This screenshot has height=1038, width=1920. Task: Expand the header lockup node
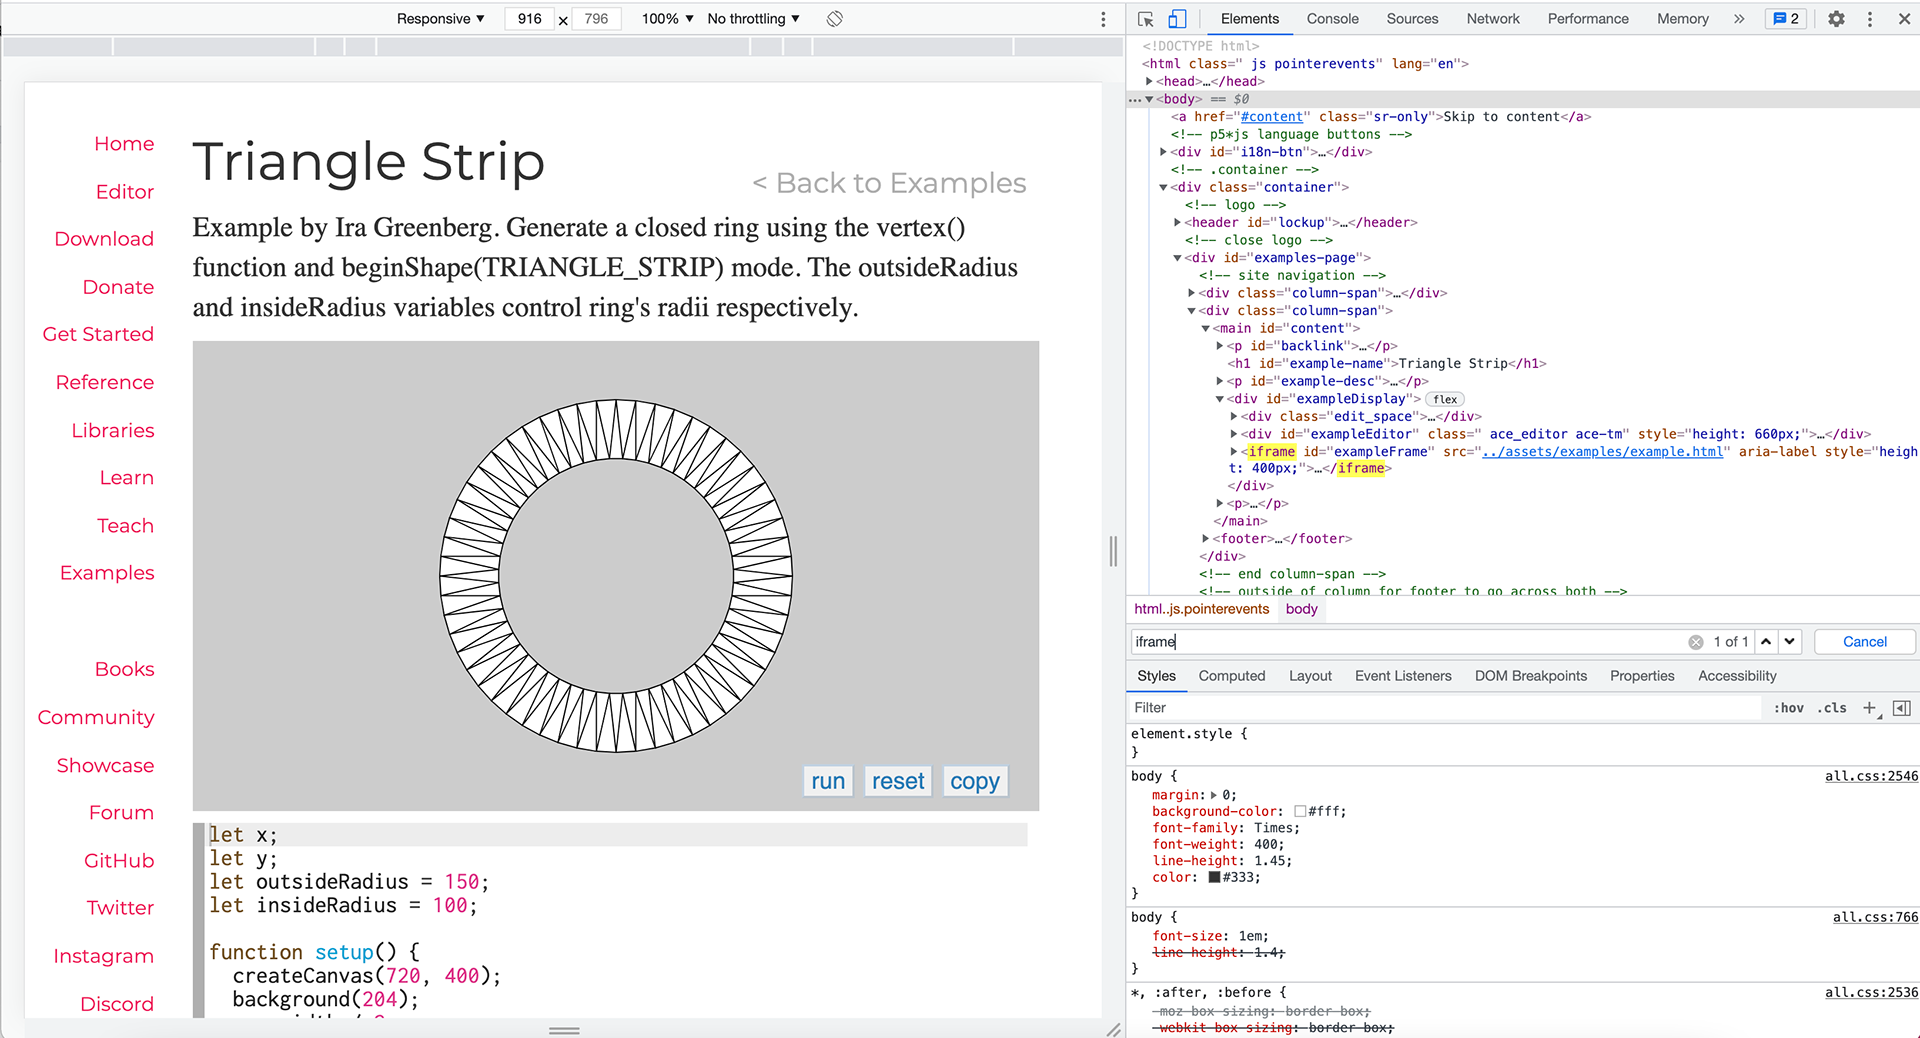pos(1177,222)
